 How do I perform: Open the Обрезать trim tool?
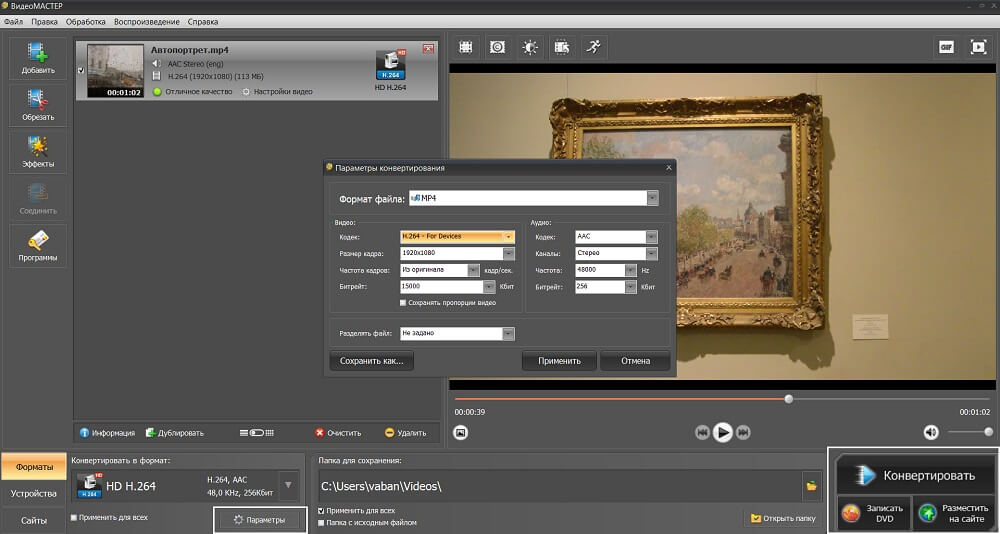38,105
